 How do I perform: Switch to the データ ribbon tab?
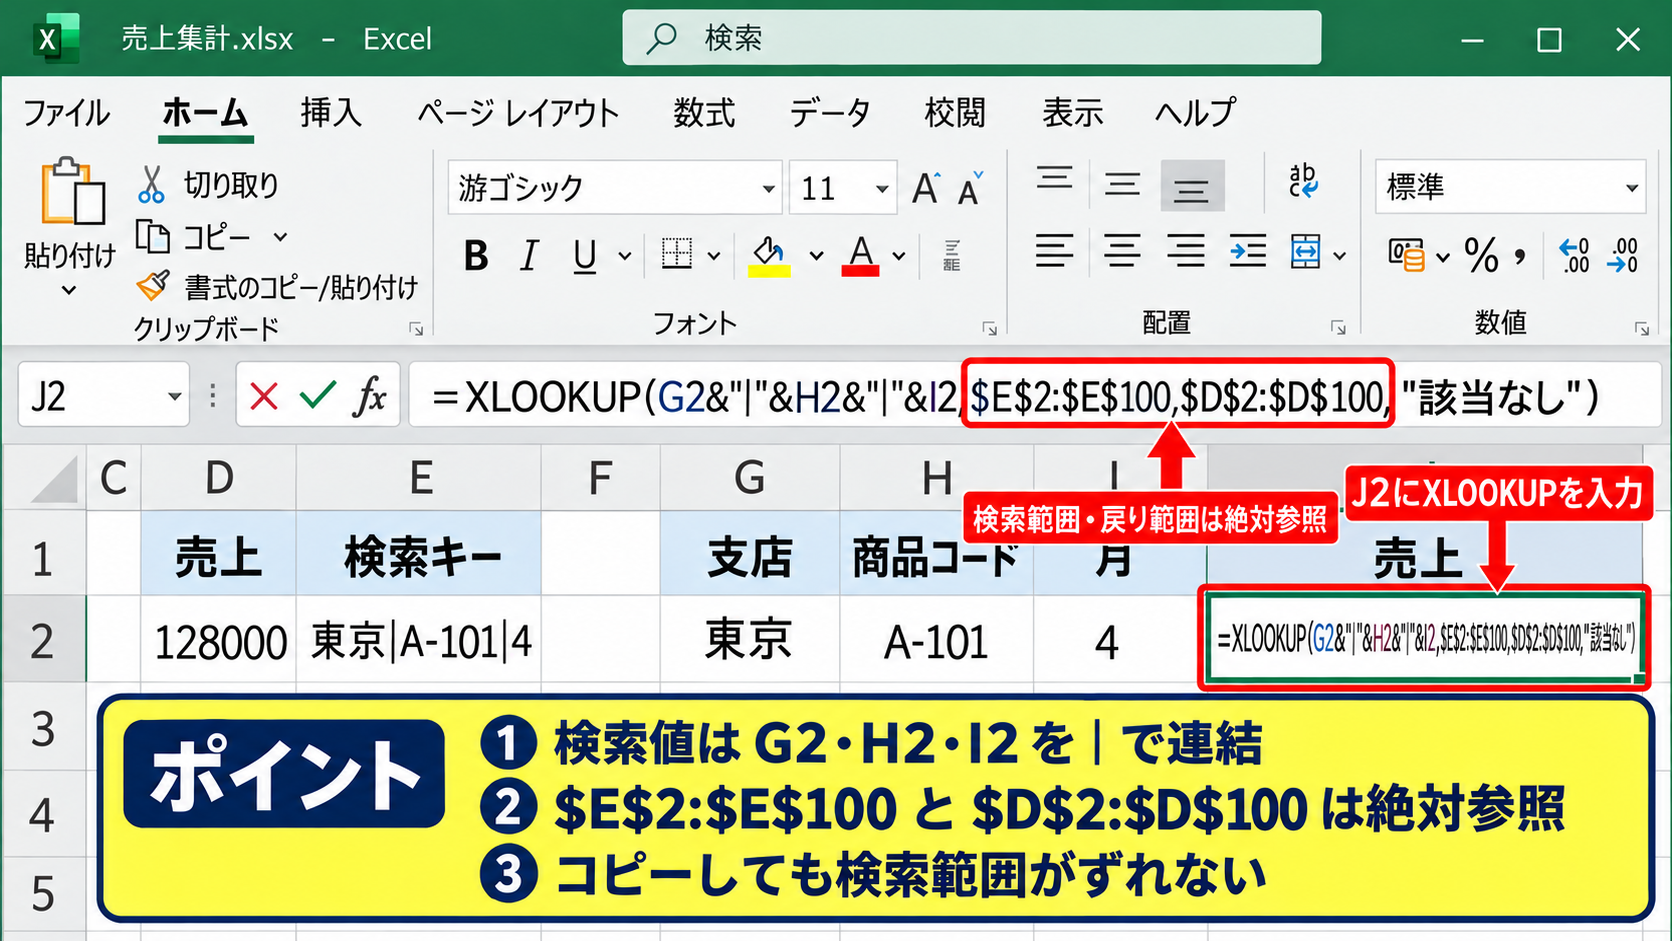(830, 113)
